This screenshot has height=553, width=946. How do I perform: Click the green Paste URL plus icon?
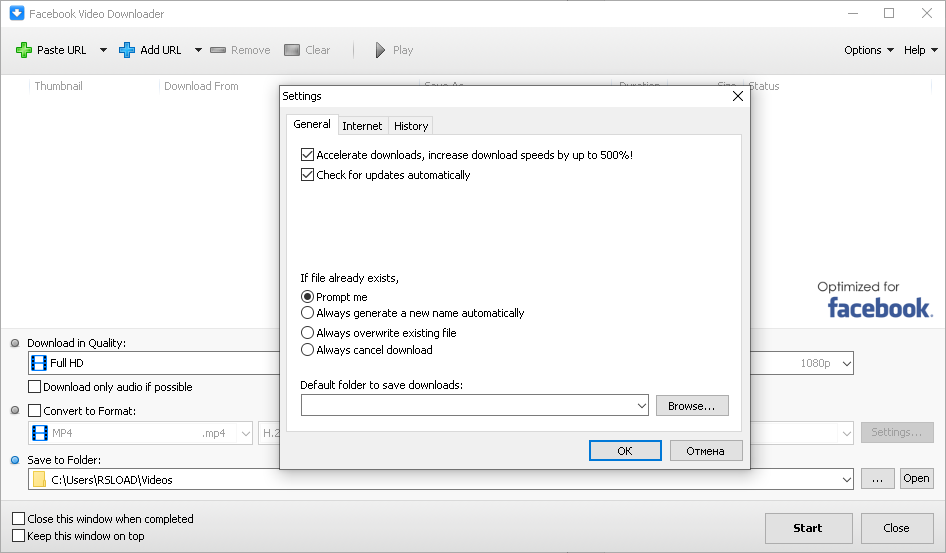pyautogui.click(x=24, y=50)
